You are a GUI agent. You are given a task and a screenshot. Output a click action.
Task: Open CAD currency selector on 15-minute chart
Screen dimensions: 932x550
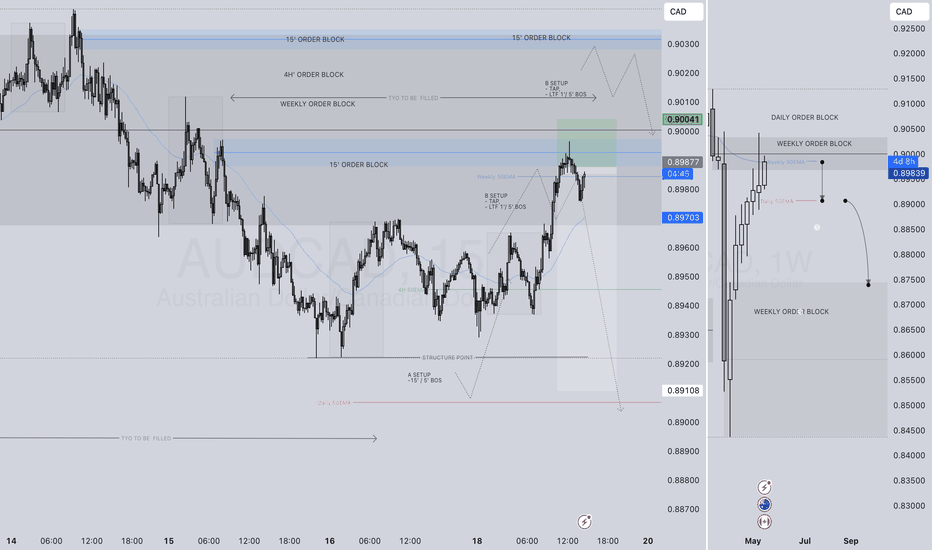(683, 12)
